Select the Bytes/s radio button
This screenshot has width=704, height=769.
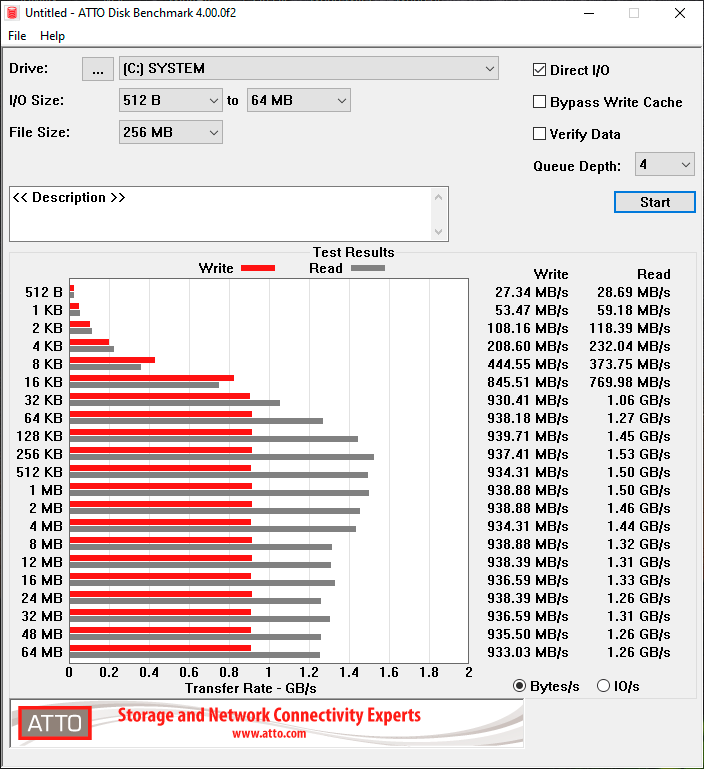click(520, 686)
